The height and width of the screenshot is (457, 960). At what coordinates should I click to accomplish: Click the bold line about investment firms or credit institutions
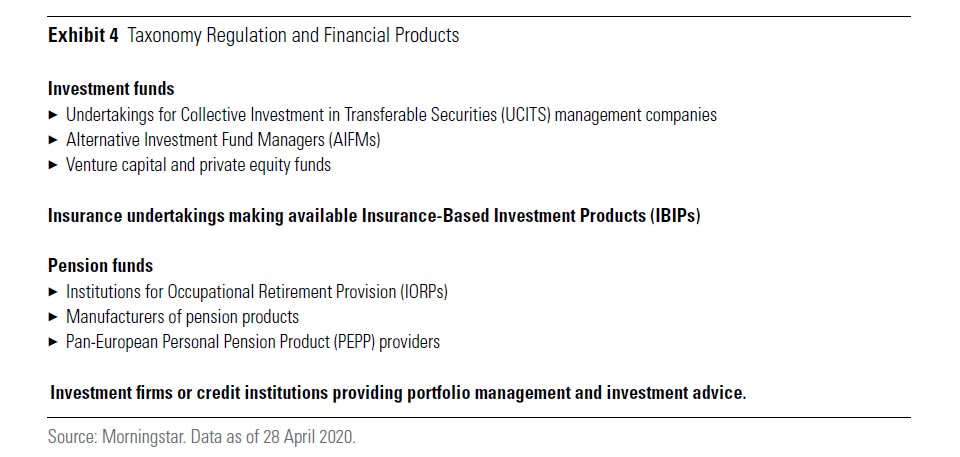398,393
